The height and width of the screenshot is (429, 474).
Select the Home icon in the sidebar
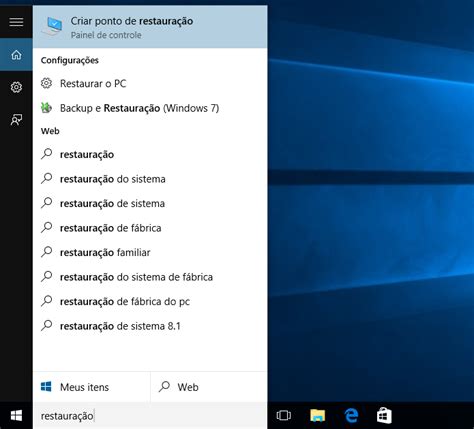(16, 55)
